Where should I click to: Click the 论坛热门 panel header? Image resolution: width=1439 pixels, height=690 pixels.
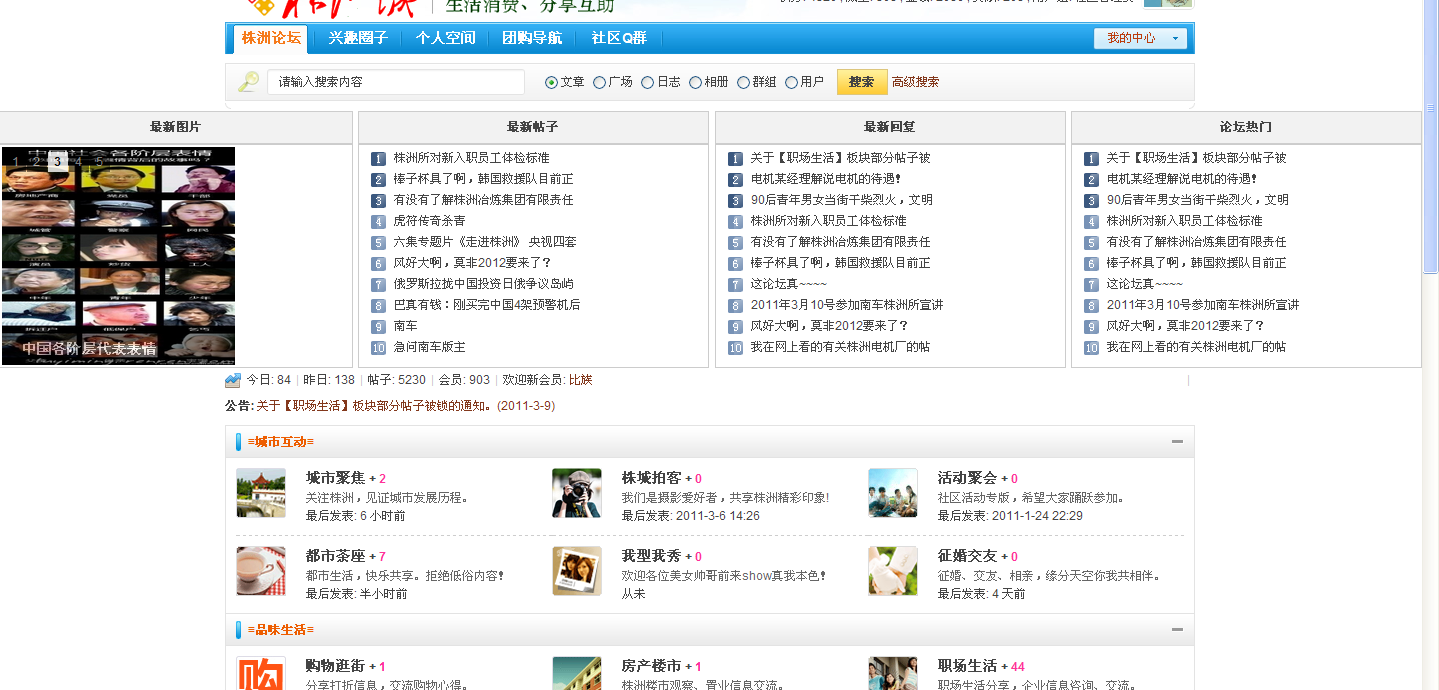pyautogui.click(x=1246, y=127)
